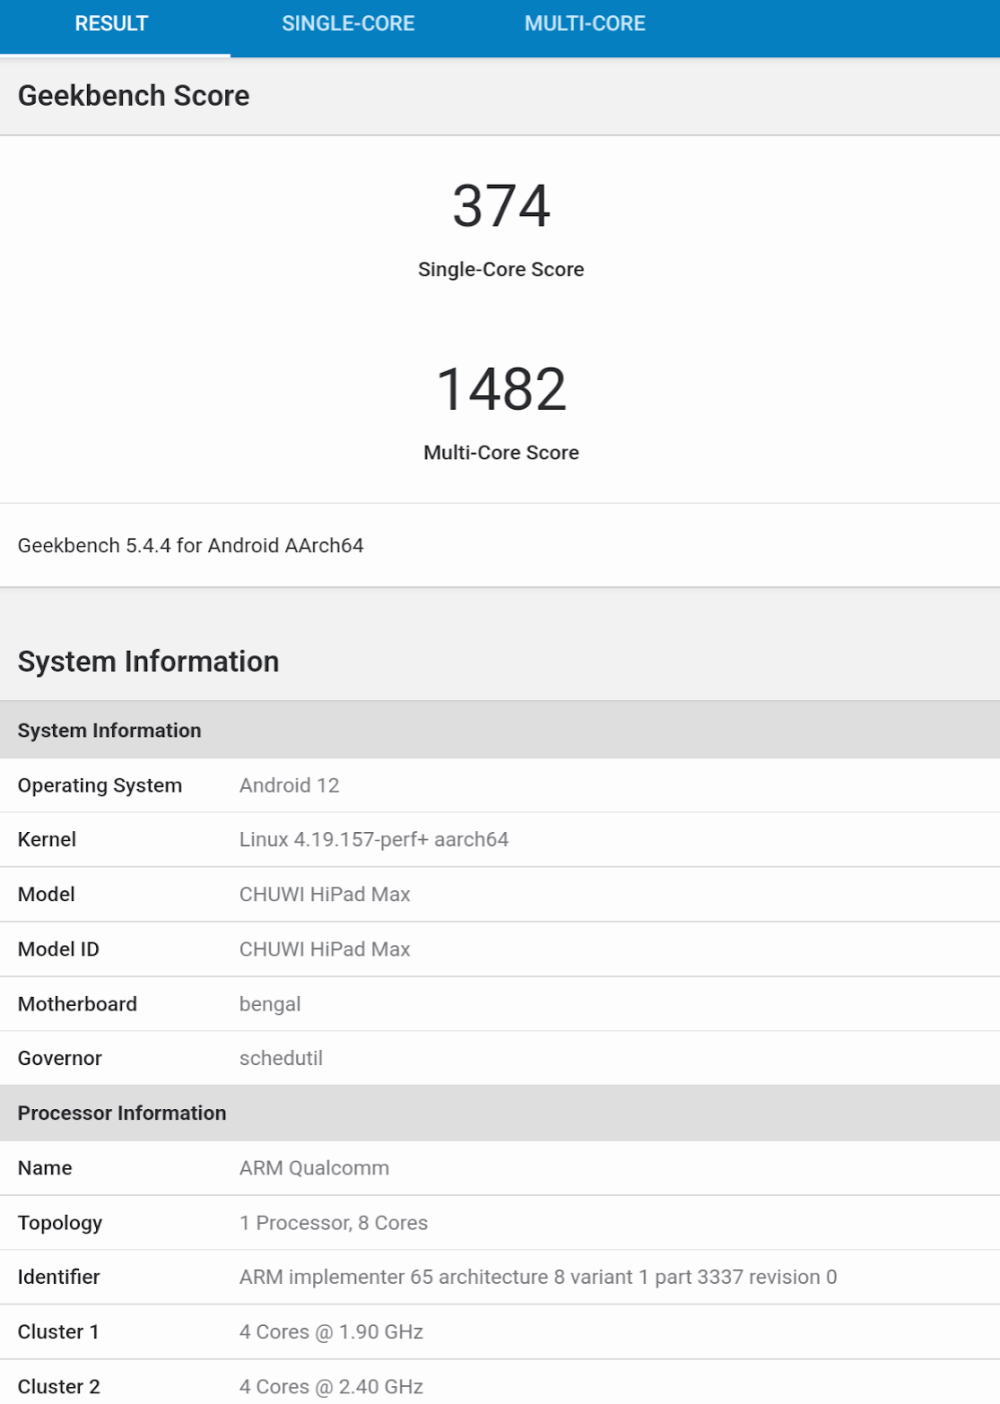Click the Model ID row value

coord(324,949)
